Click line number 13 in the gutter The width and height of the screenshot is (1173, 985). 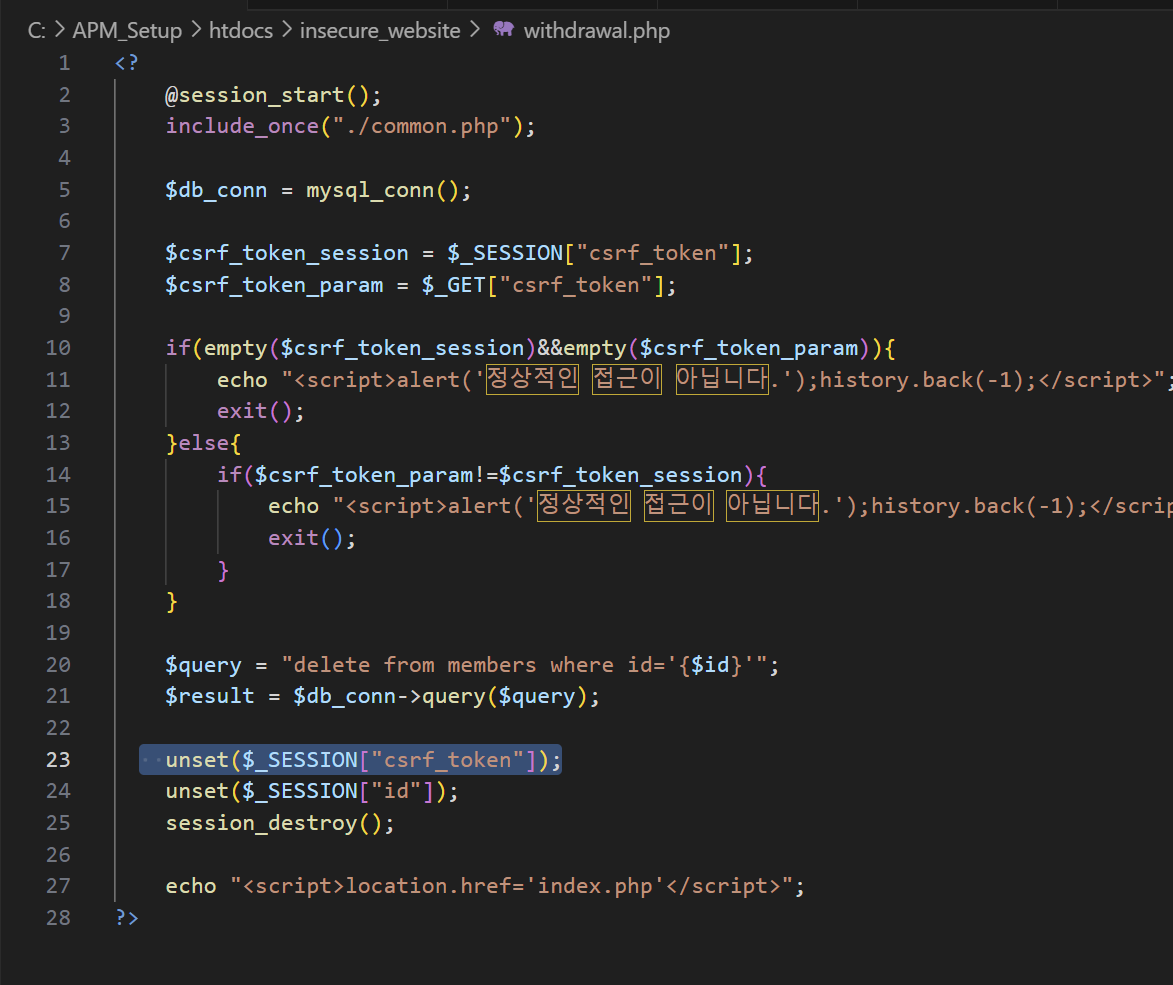coord(58,443)
